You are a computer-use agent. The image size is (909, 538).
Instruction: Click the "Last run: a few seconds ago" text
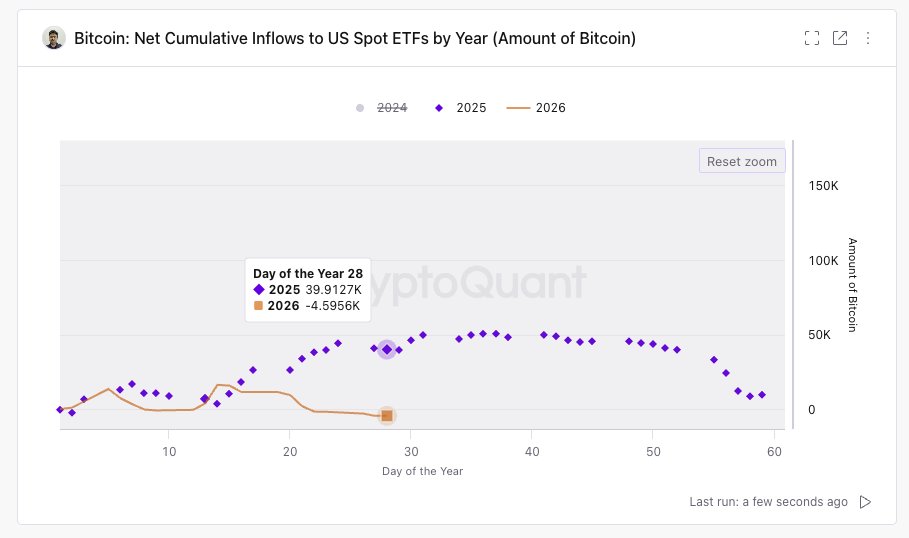click(x=768, y=502)
